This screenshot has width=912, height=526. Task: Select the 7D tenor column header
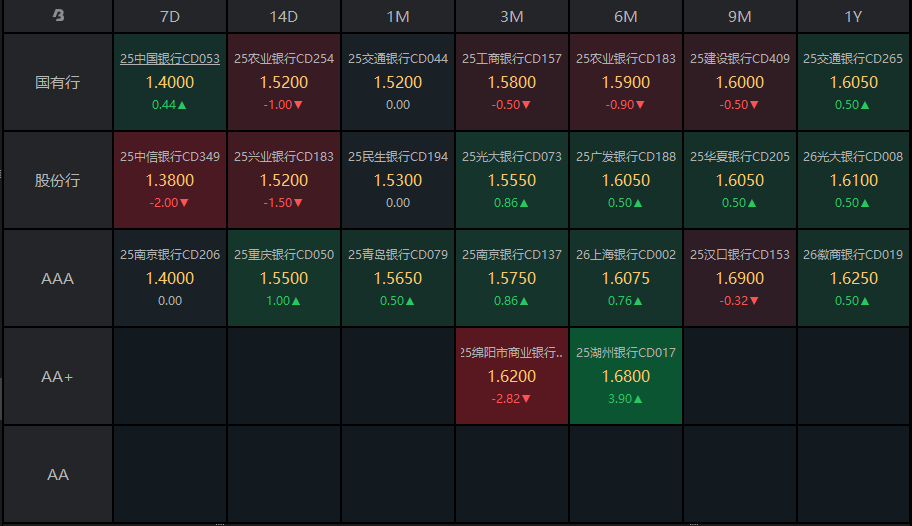[x=170, y=16]
